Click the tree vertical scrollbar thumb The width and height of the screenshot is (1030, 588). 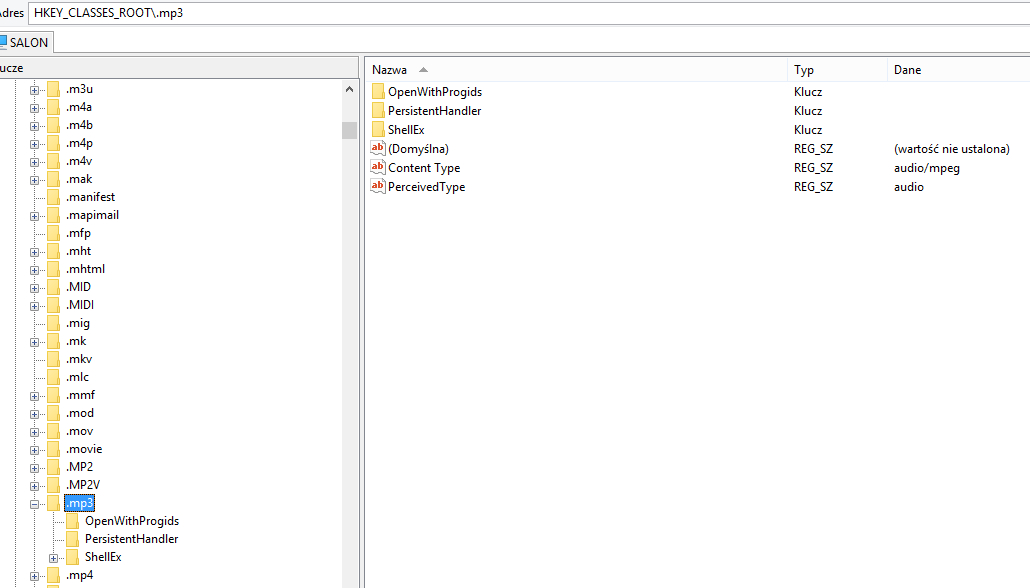[349, 130]
